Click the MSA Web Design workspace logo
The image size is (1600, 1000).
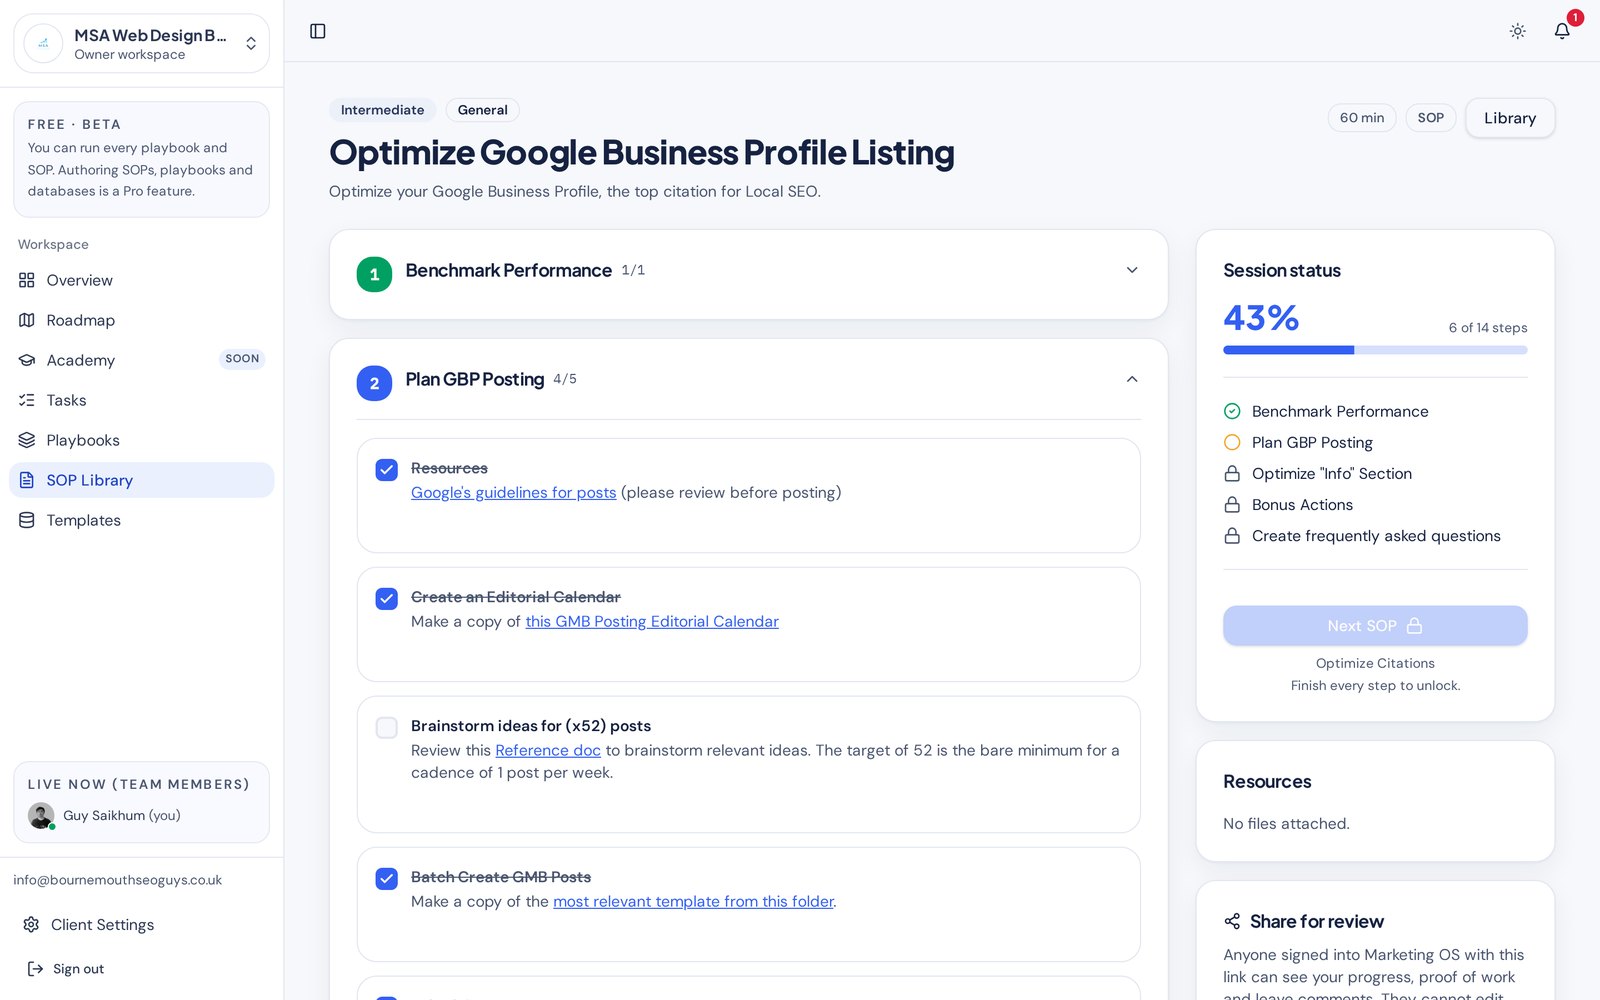(43, 43)
